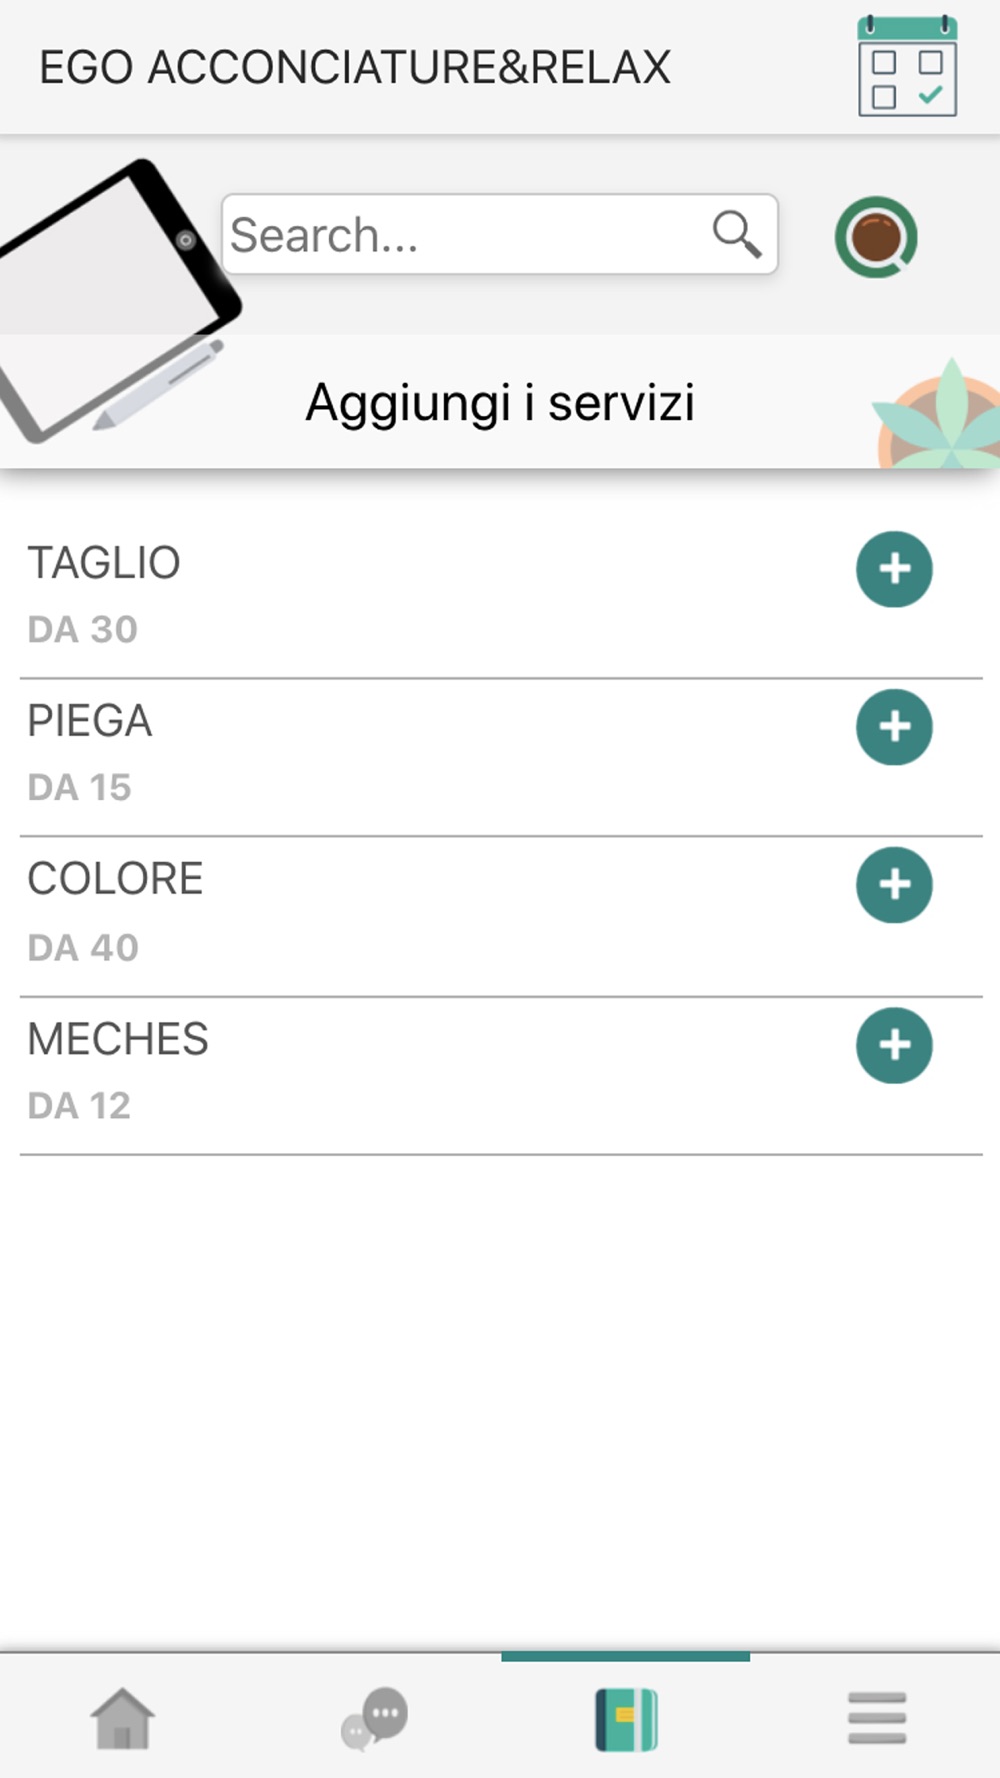This screenshot has width=1000, height=1778.
Task: Tap the PIEGA service name
Action: point(90,721)
